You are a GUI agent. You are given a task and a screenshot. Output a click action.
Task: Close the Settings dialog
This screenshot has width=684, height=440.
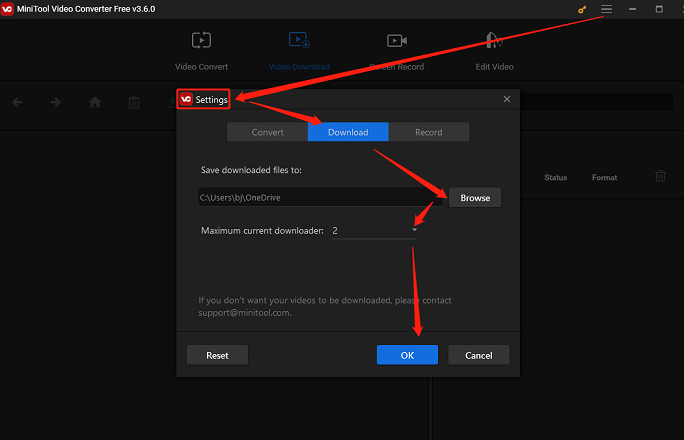506,99
